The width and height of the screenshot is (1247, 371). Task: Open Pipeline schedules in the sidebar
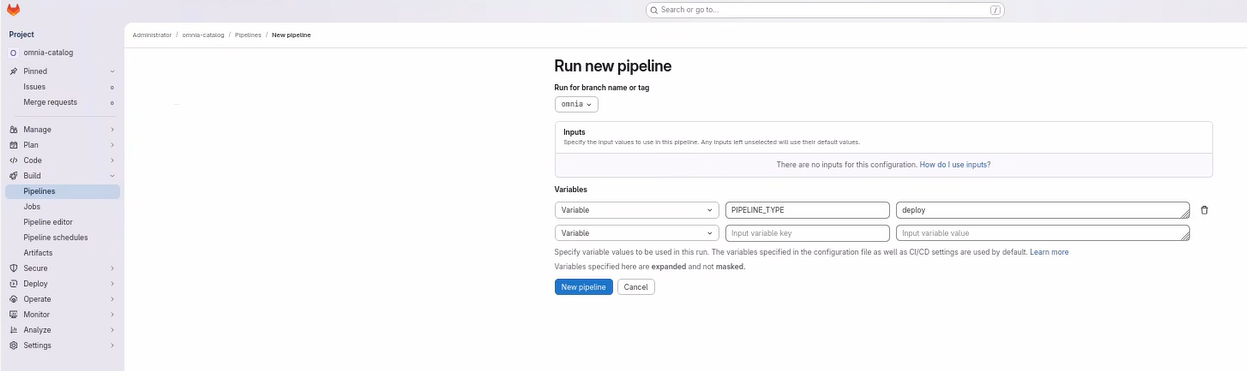62,237
